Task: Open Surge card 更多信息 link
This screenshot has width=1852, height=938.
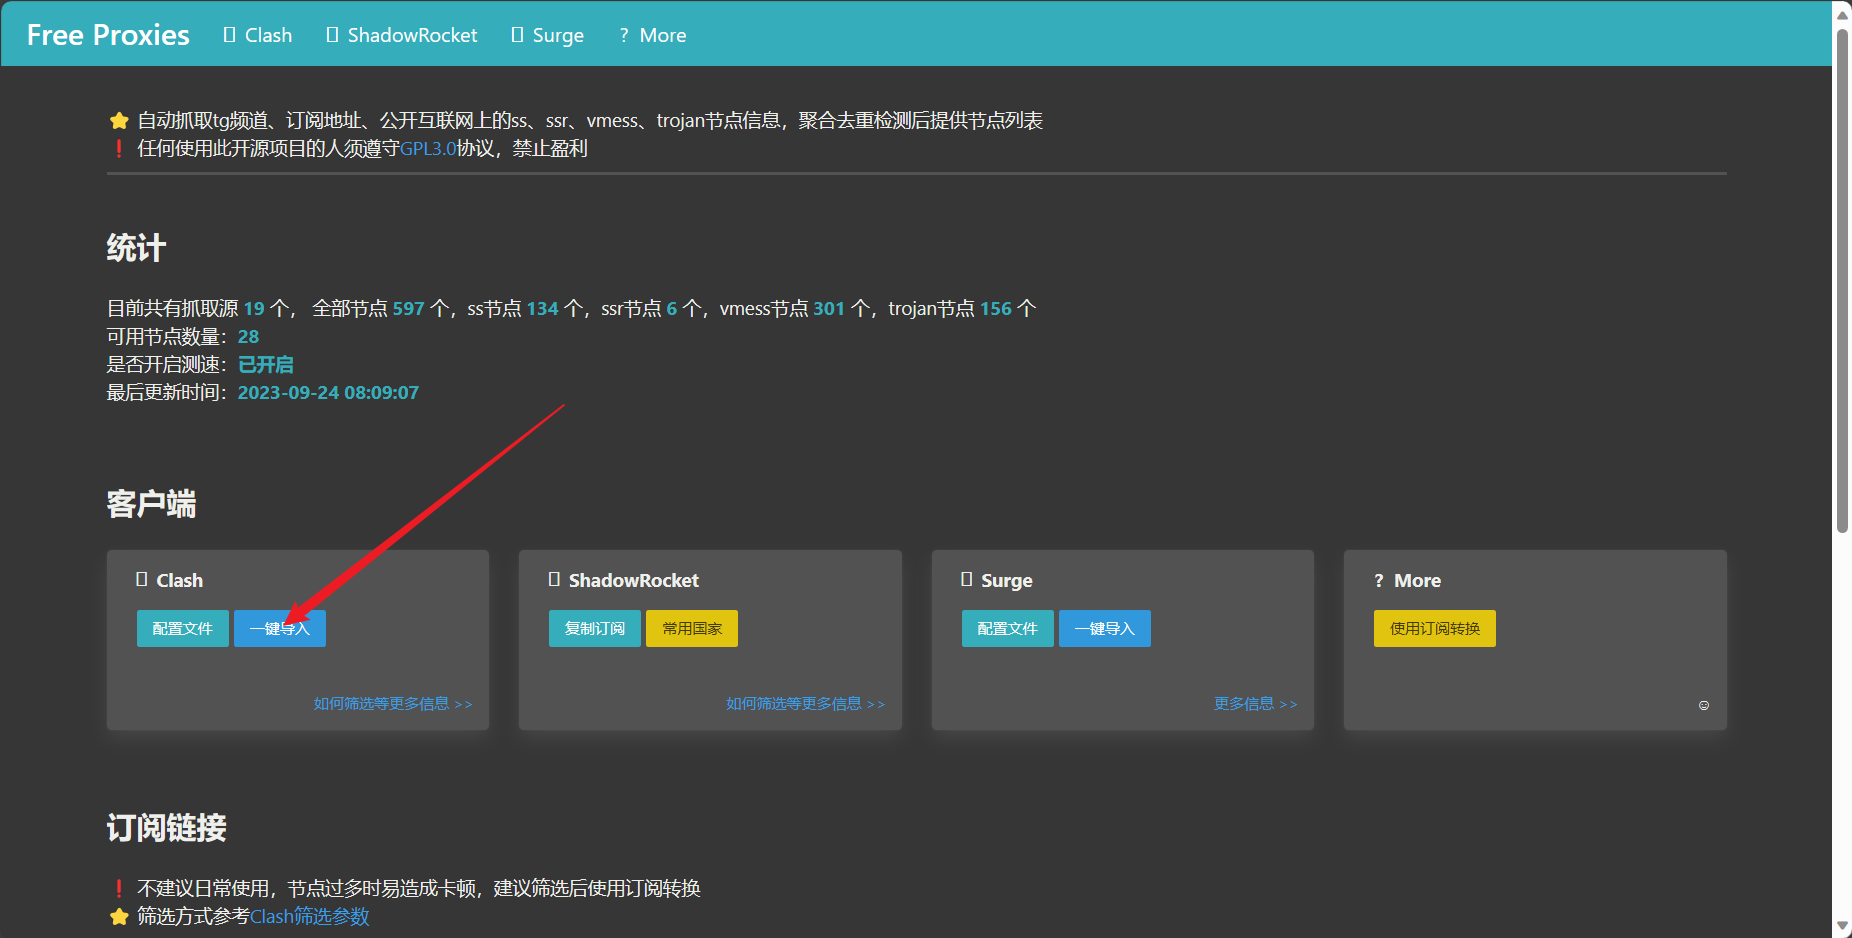Action: point(1255,704)
